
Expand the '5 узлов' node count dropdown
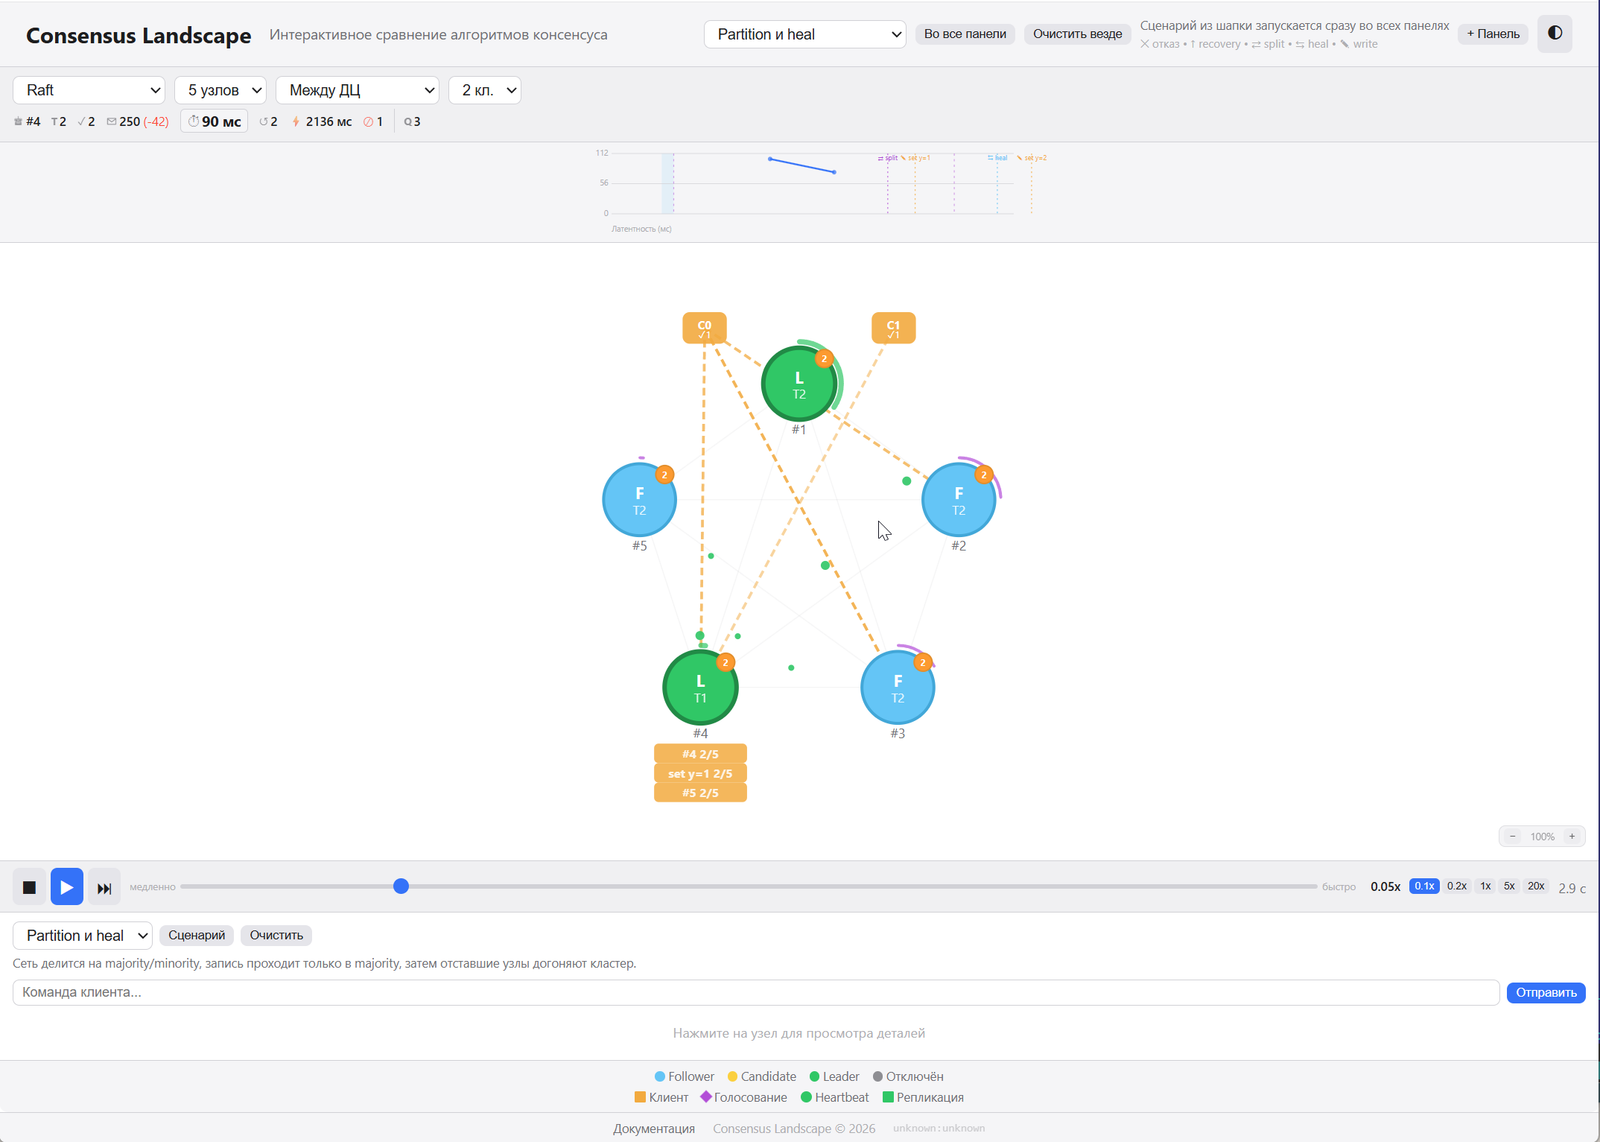click(220, 90)
